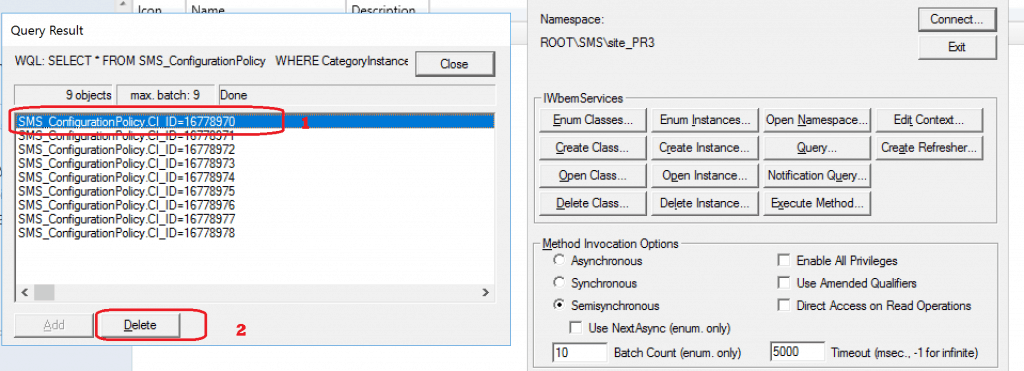Click Edit Context... button
The image size is (1024, 371).
click(x=928, y=120)
